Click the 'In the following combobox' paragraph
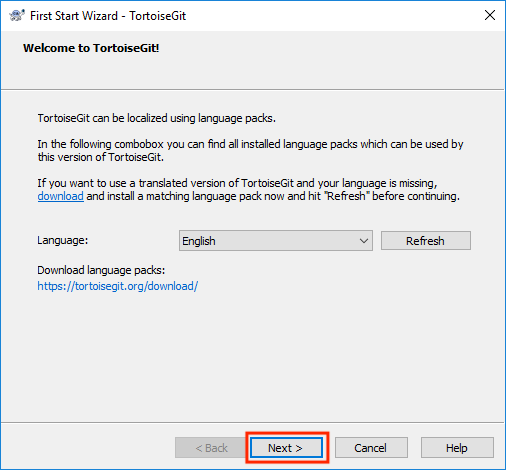This screenshot has height=470, width=506. (250, 151)
